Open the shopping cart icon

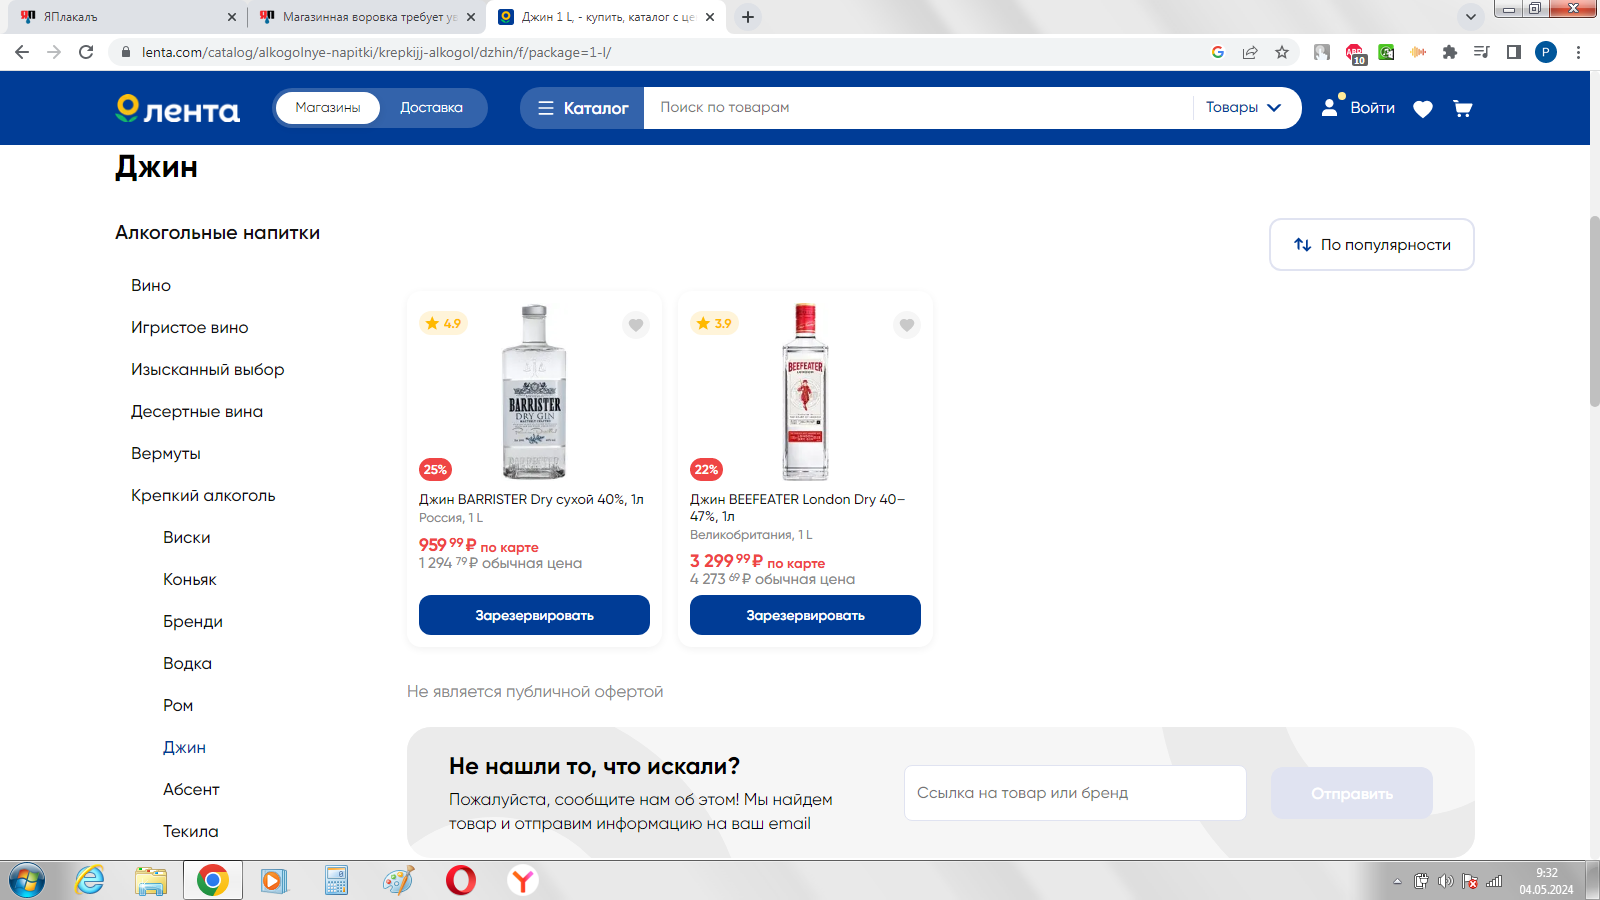(x=1462, y=108)
